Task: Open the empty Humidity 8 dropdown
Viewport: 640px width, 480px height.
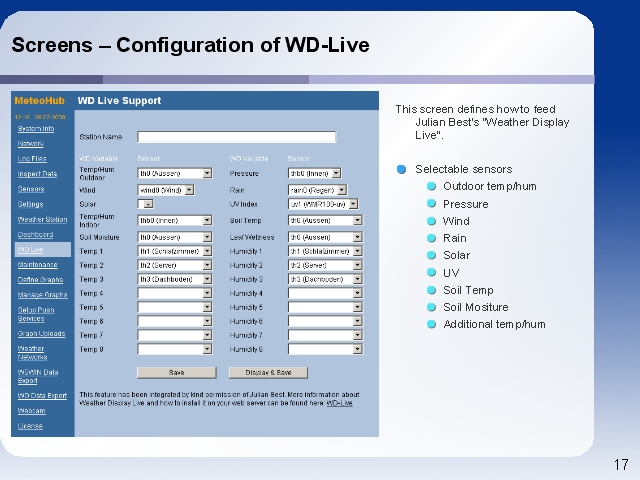Action: point(325,349)
